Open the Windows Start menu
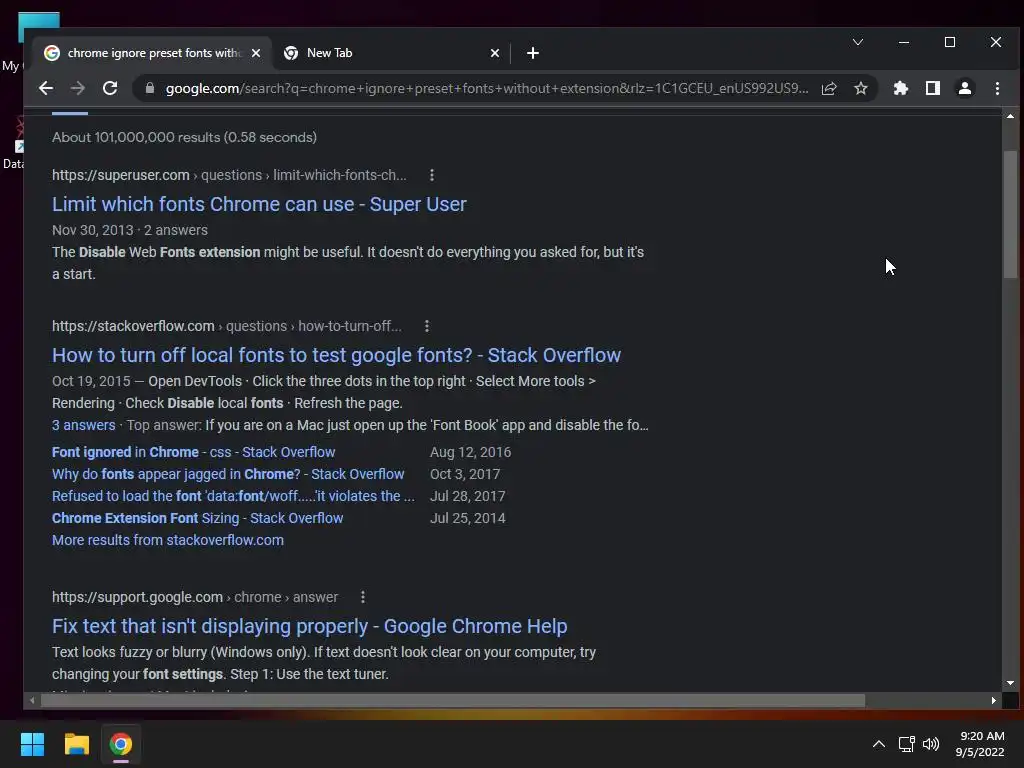Image resolution: width=1024 pixels, height=768 pixels. (32, 744)
